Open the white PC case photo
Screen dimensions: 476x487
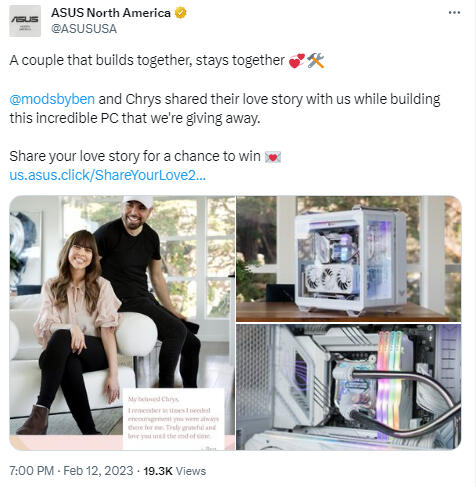[x=349, y=259]
